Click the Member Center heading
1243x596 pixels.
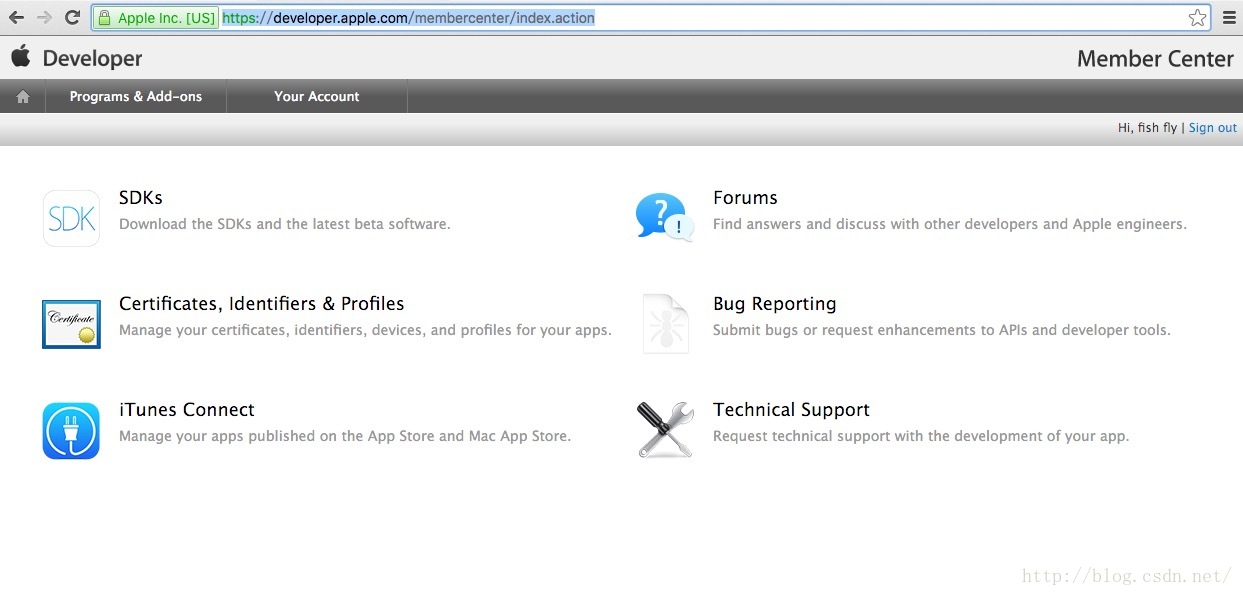click(1155, 59)
